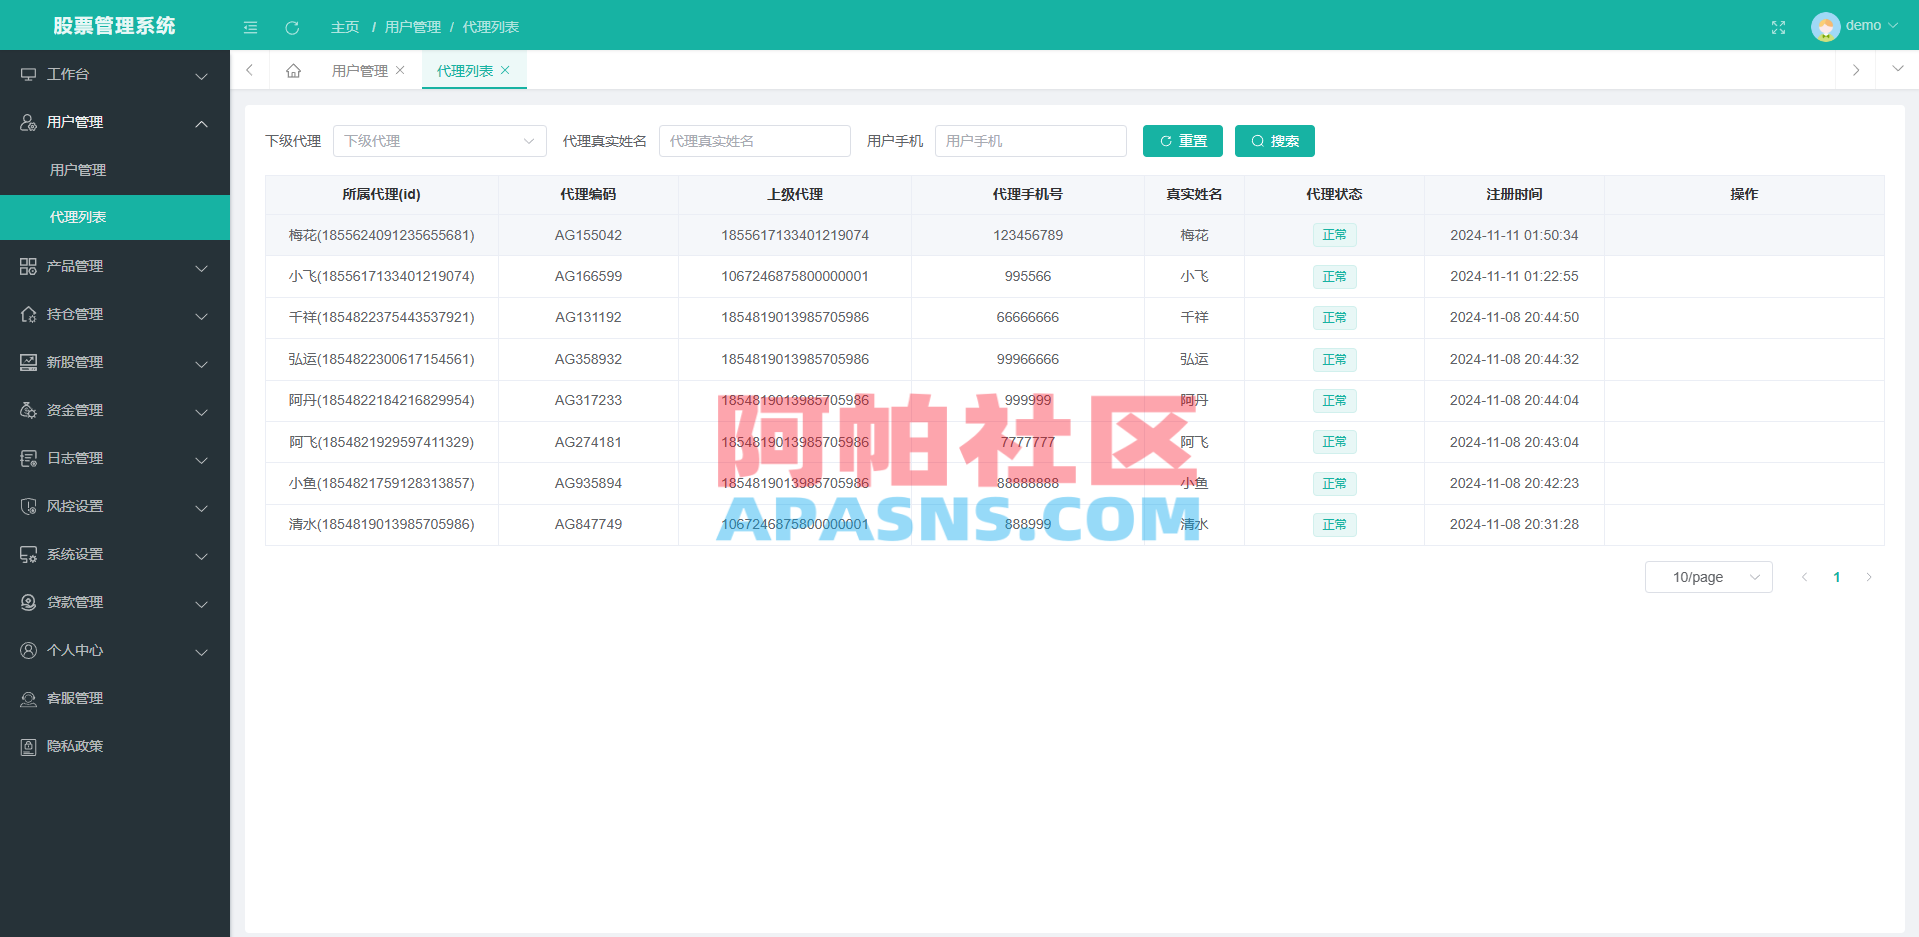The image size is (1919, 937).
Task: Open the 工作台 sidebar icon
Action: click(28, 74)
